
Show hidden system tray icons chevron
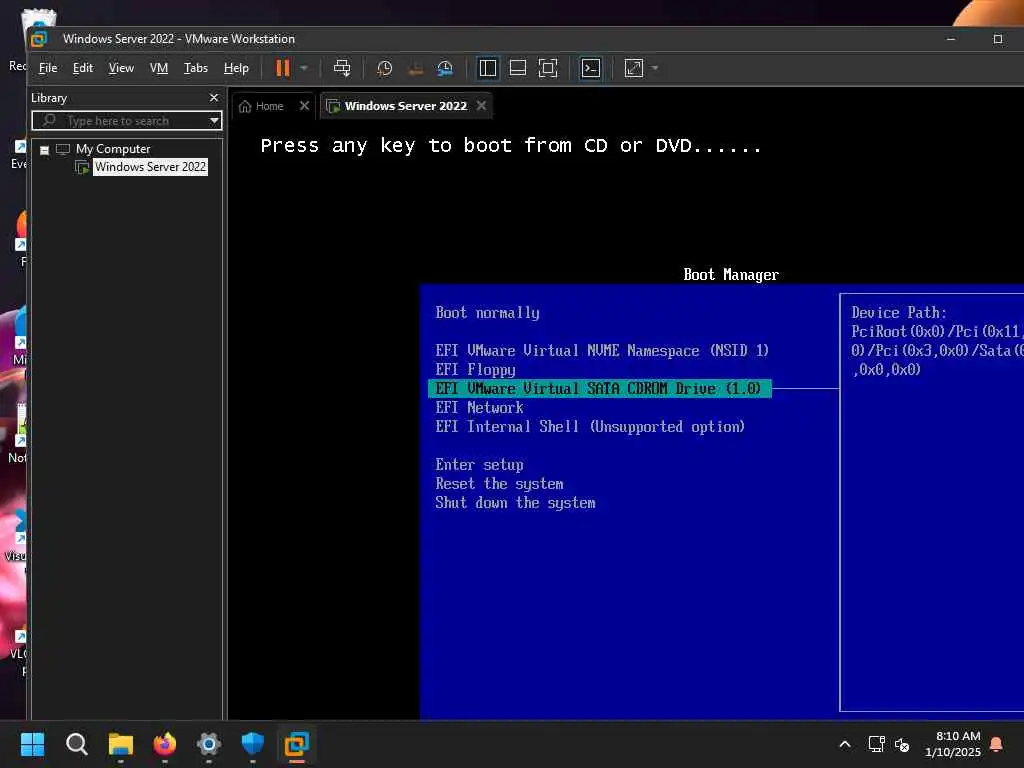pyautogui.click(x=844, y=744)
